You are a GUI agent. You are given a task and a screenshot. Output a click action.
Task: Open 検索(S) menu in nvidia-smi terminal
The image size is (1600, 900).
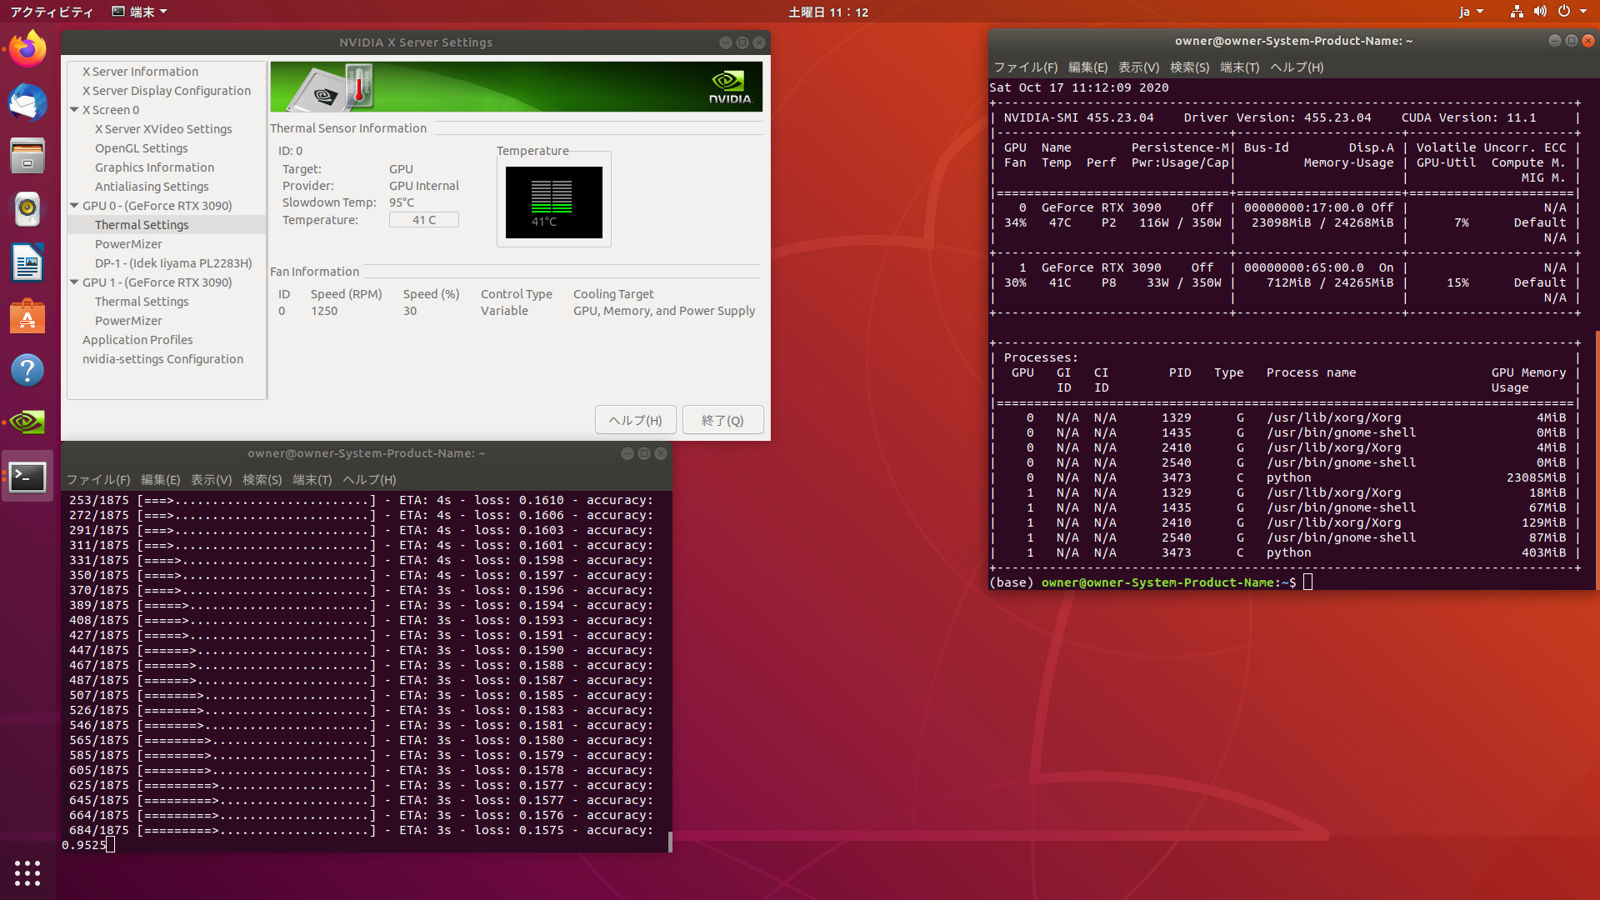[x=1189, y=67]
